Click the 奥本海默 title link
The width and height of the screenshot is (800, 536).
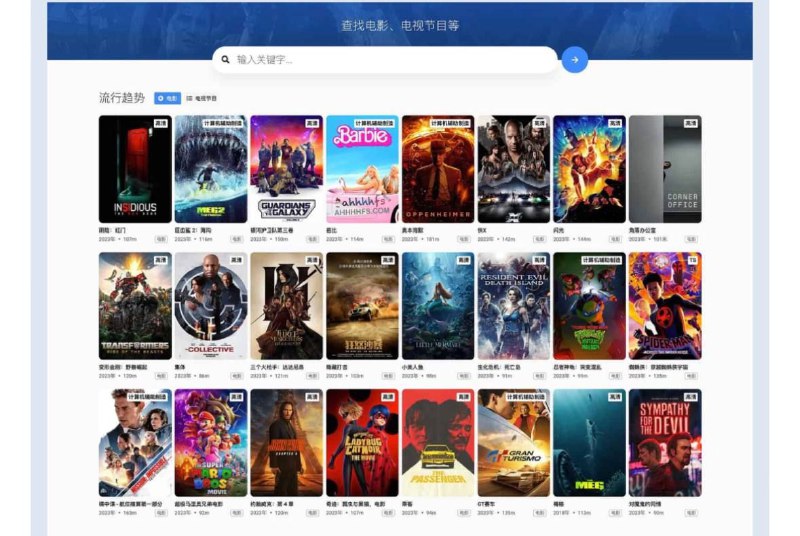click(x=412, y=231)
